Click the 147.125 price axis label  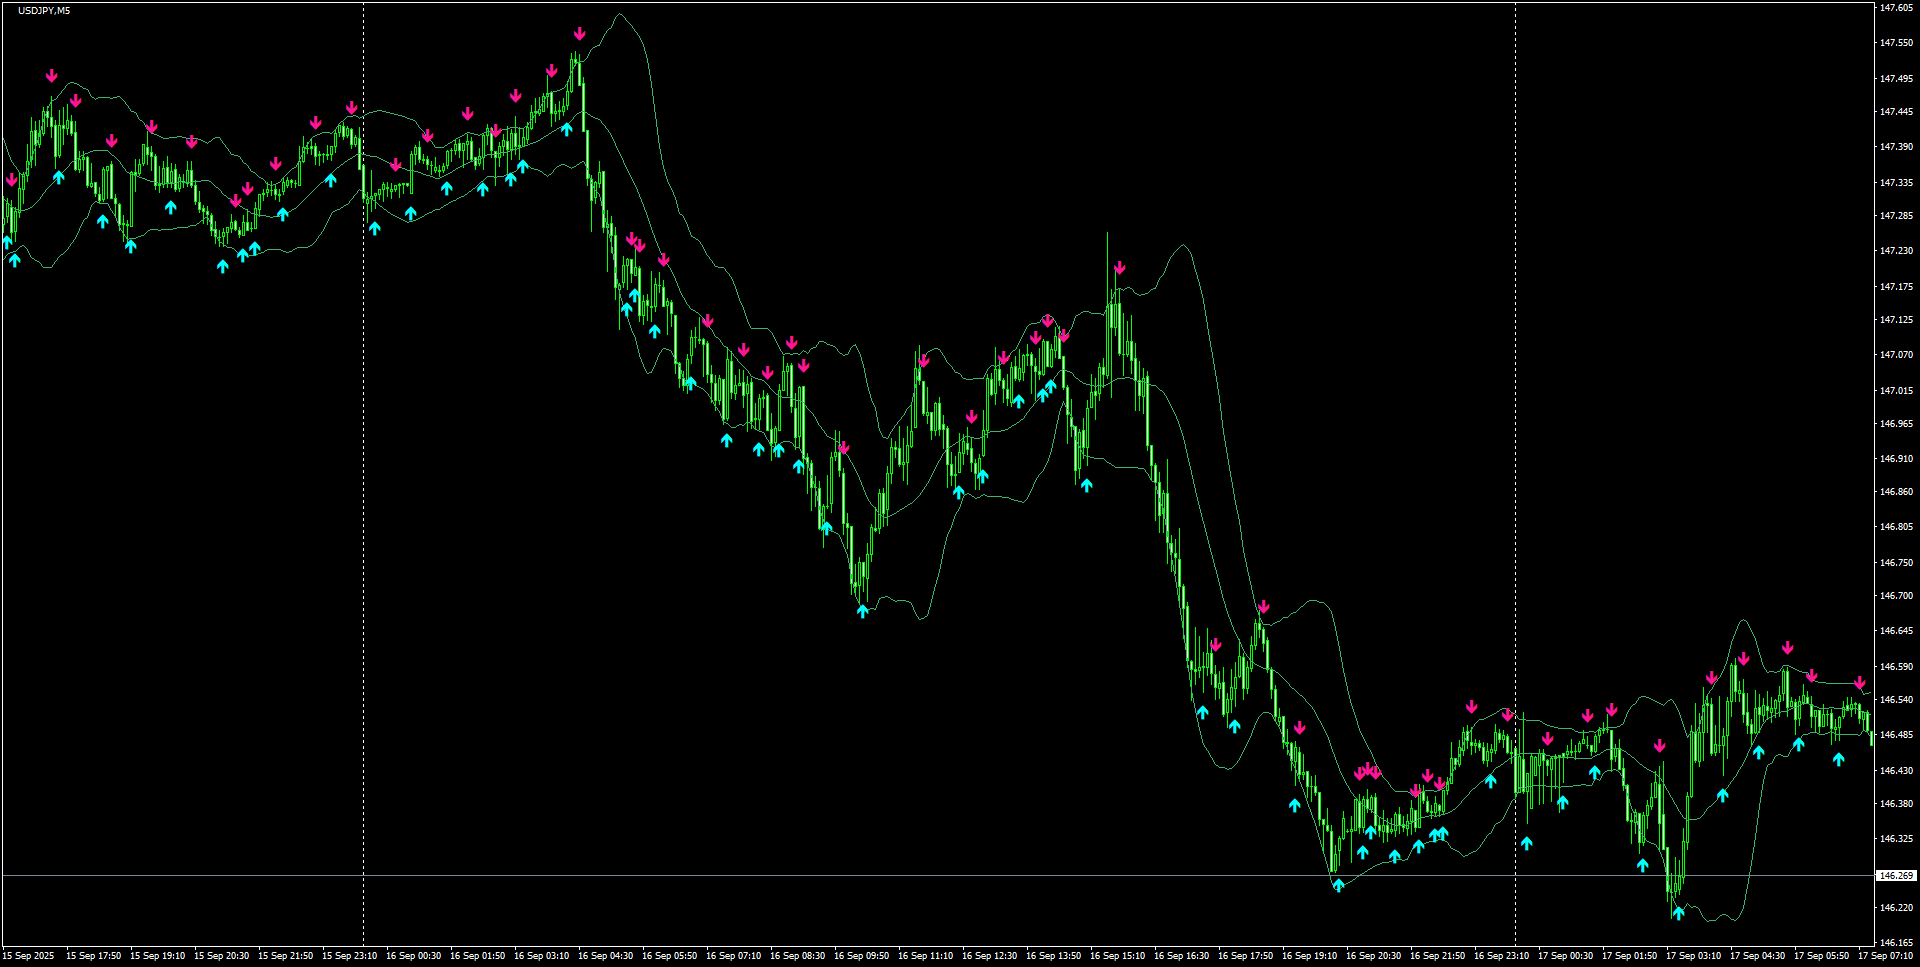click(1896, 320)
